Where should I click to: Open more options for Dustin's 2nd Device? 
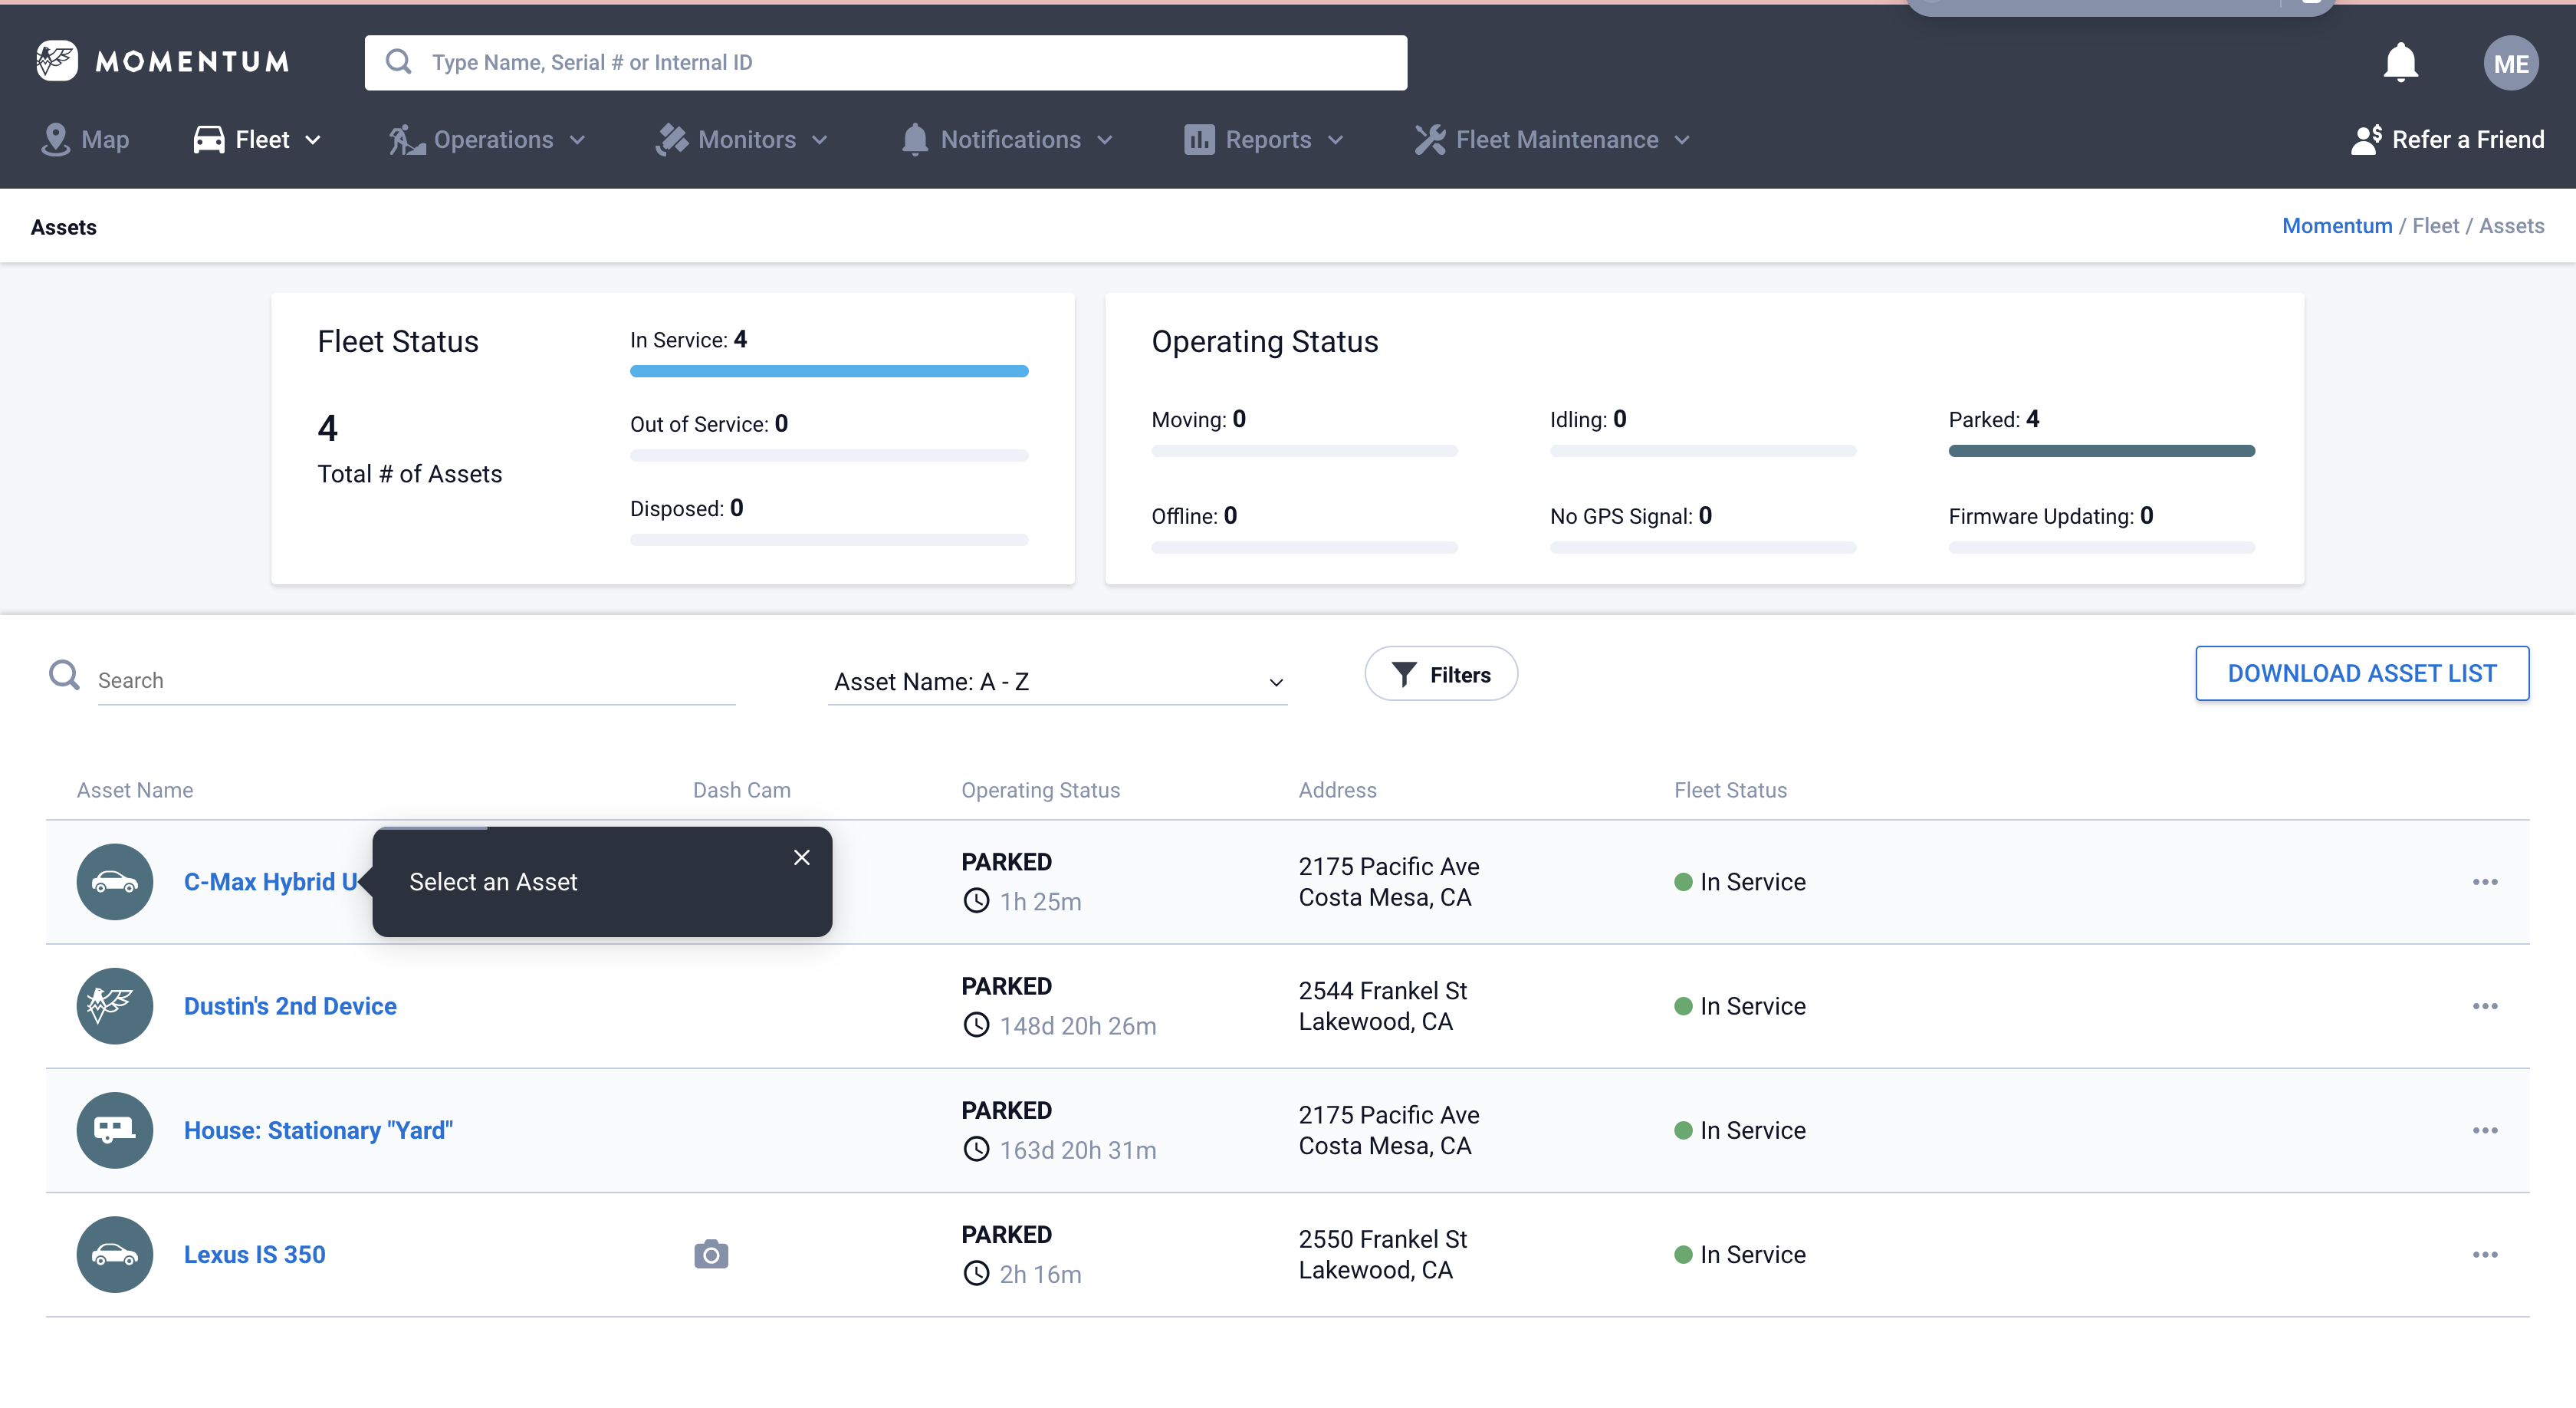[x=2485, y=1006]
